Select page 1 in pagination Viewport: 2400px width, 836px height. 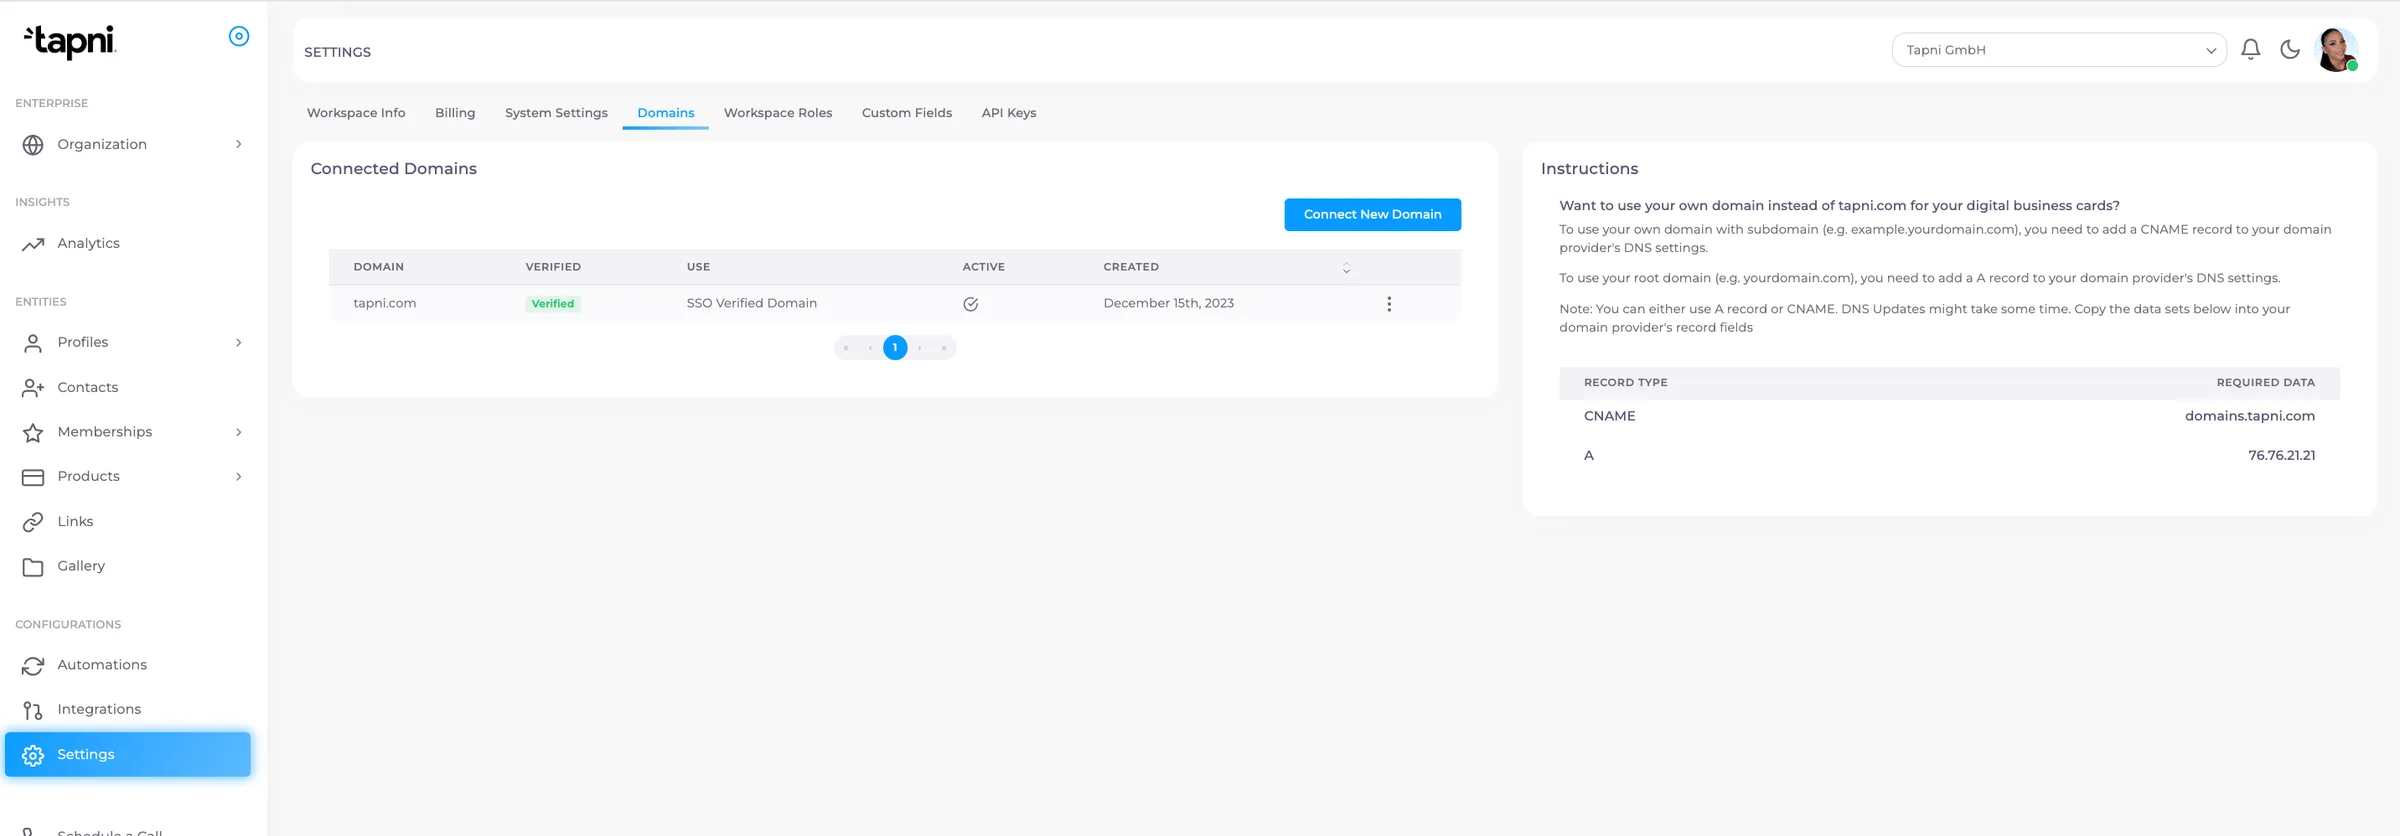pos(895,348)
